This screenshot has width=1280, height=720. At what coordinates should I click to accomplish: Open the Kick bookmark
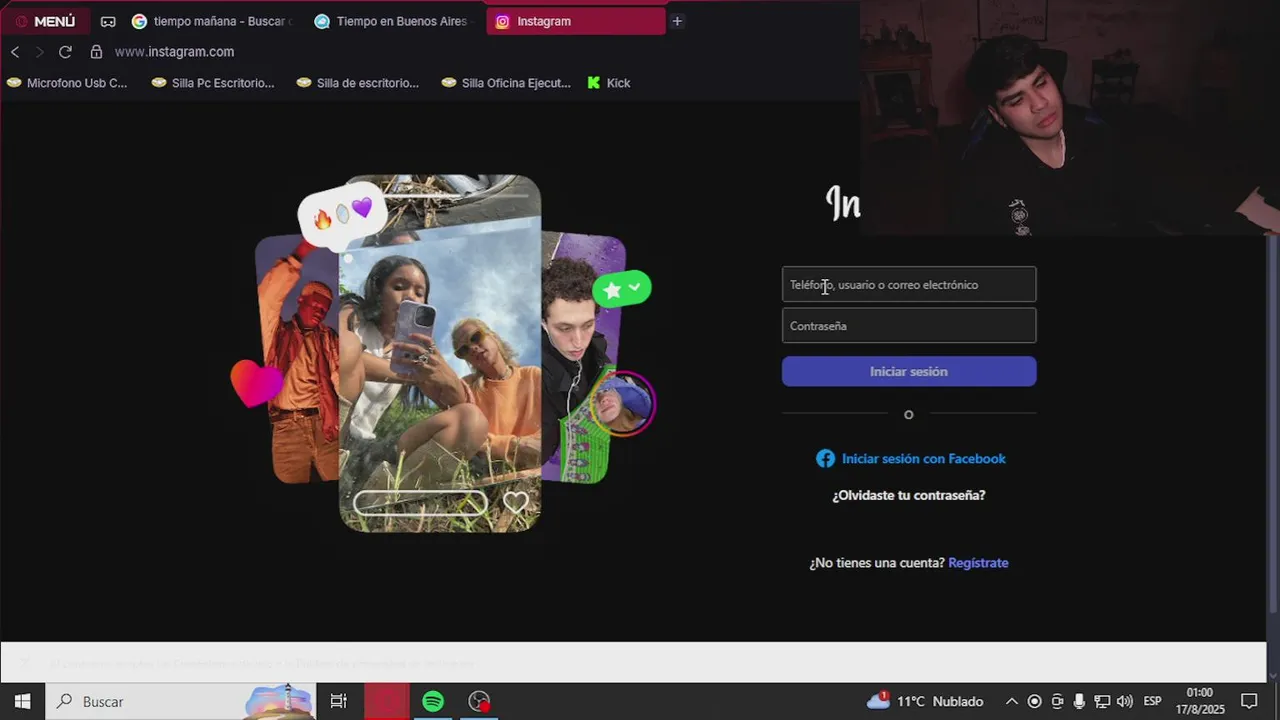click(x=609, y=83)
